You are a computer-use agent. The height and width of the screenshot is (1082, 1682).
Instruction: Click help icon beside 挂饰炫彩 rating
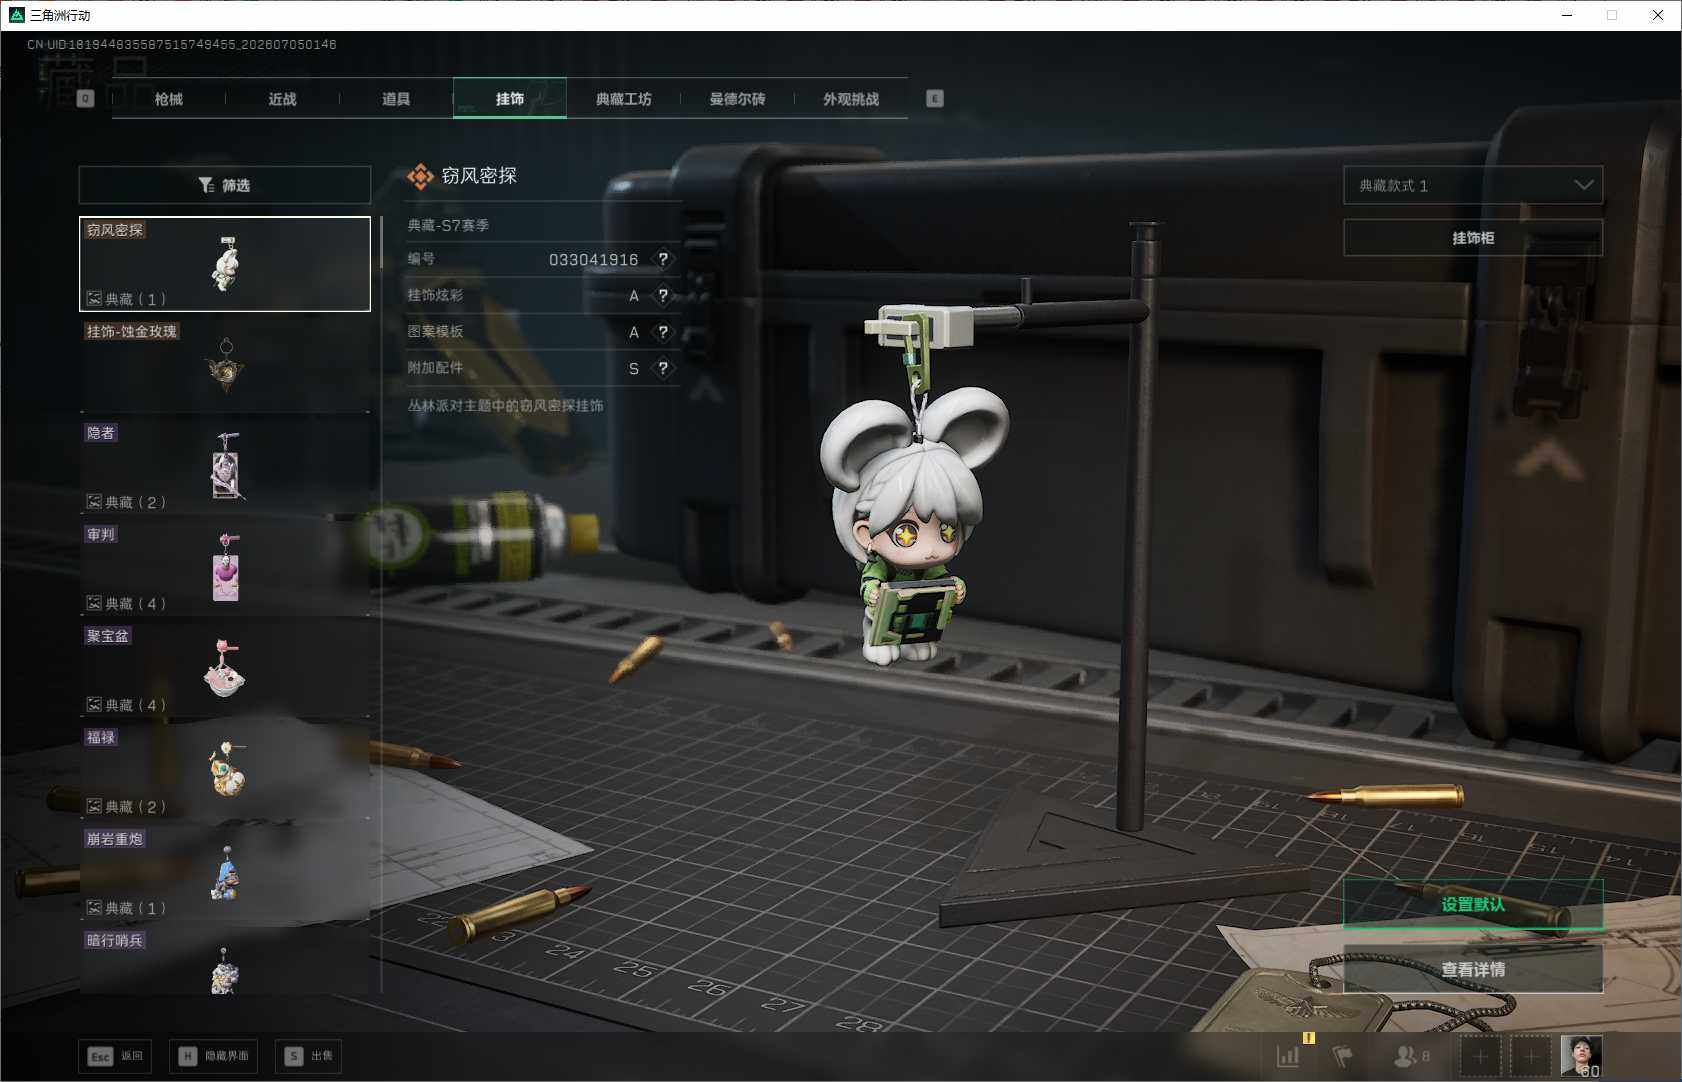pos(663,295)
